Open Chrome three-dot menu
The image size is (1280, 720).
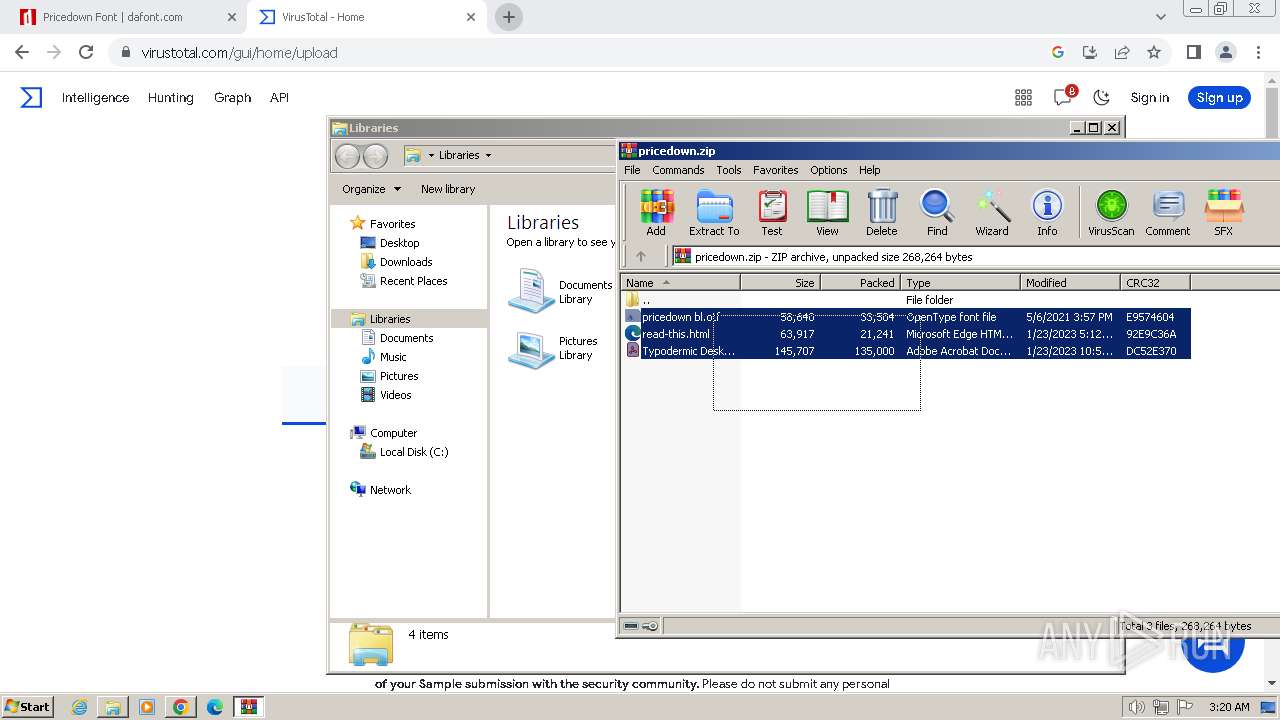(1257, 52)
